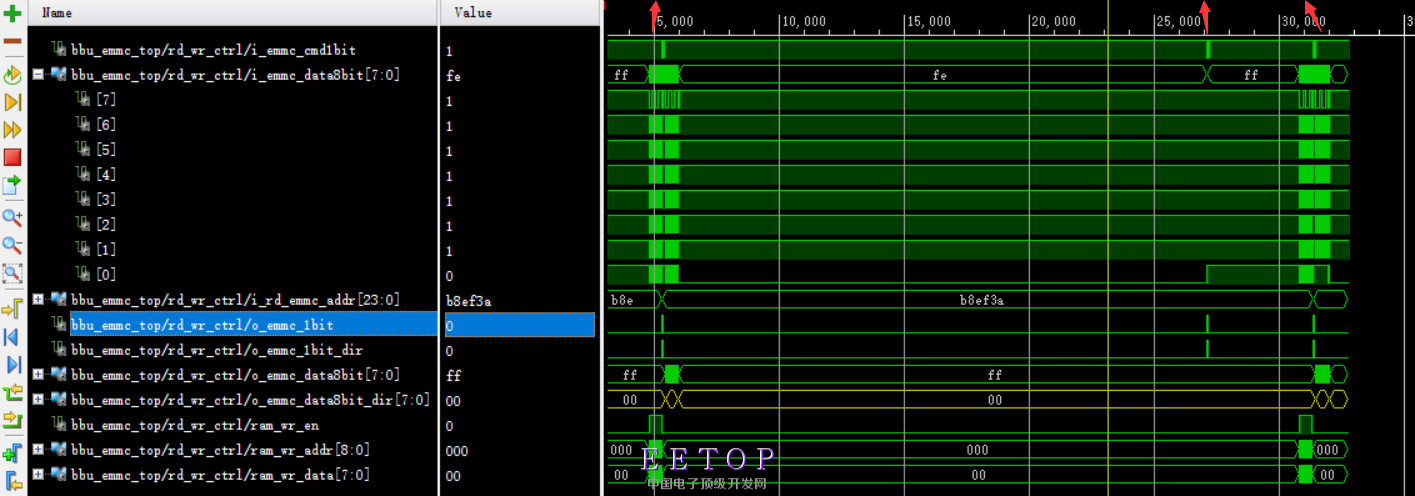Click the restart simulation icon
The height and width of the screenshot is (496, 1415).
(x=12, y=75)
